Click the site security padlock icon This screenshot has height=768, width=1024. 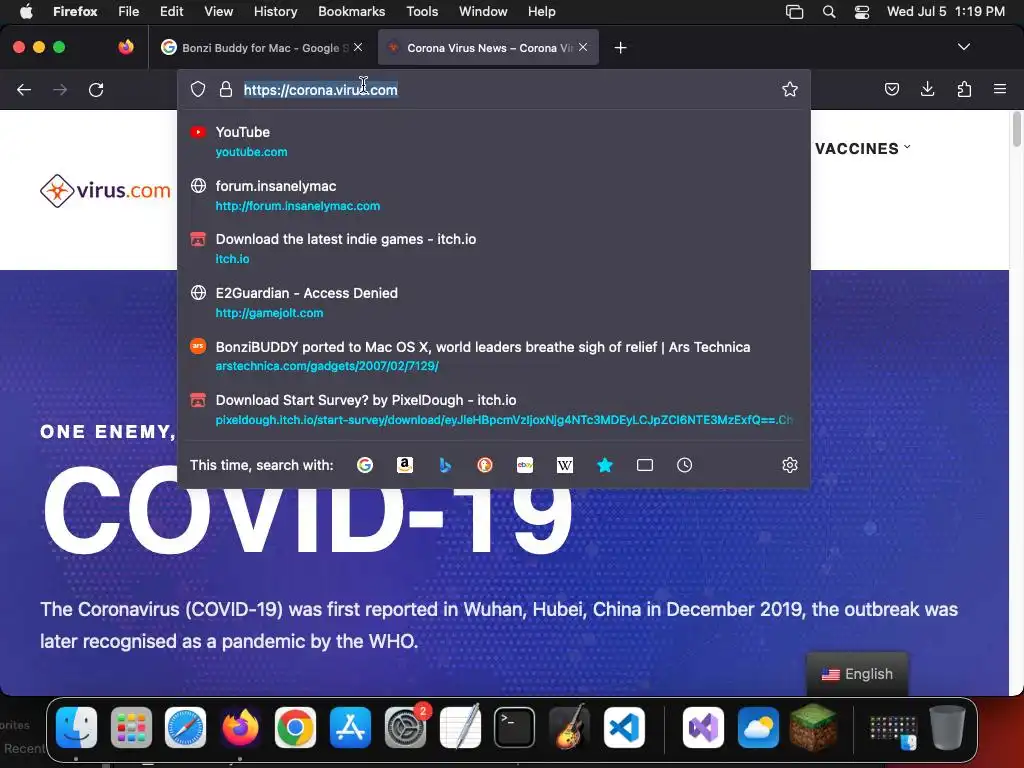[x=226, y=89]
